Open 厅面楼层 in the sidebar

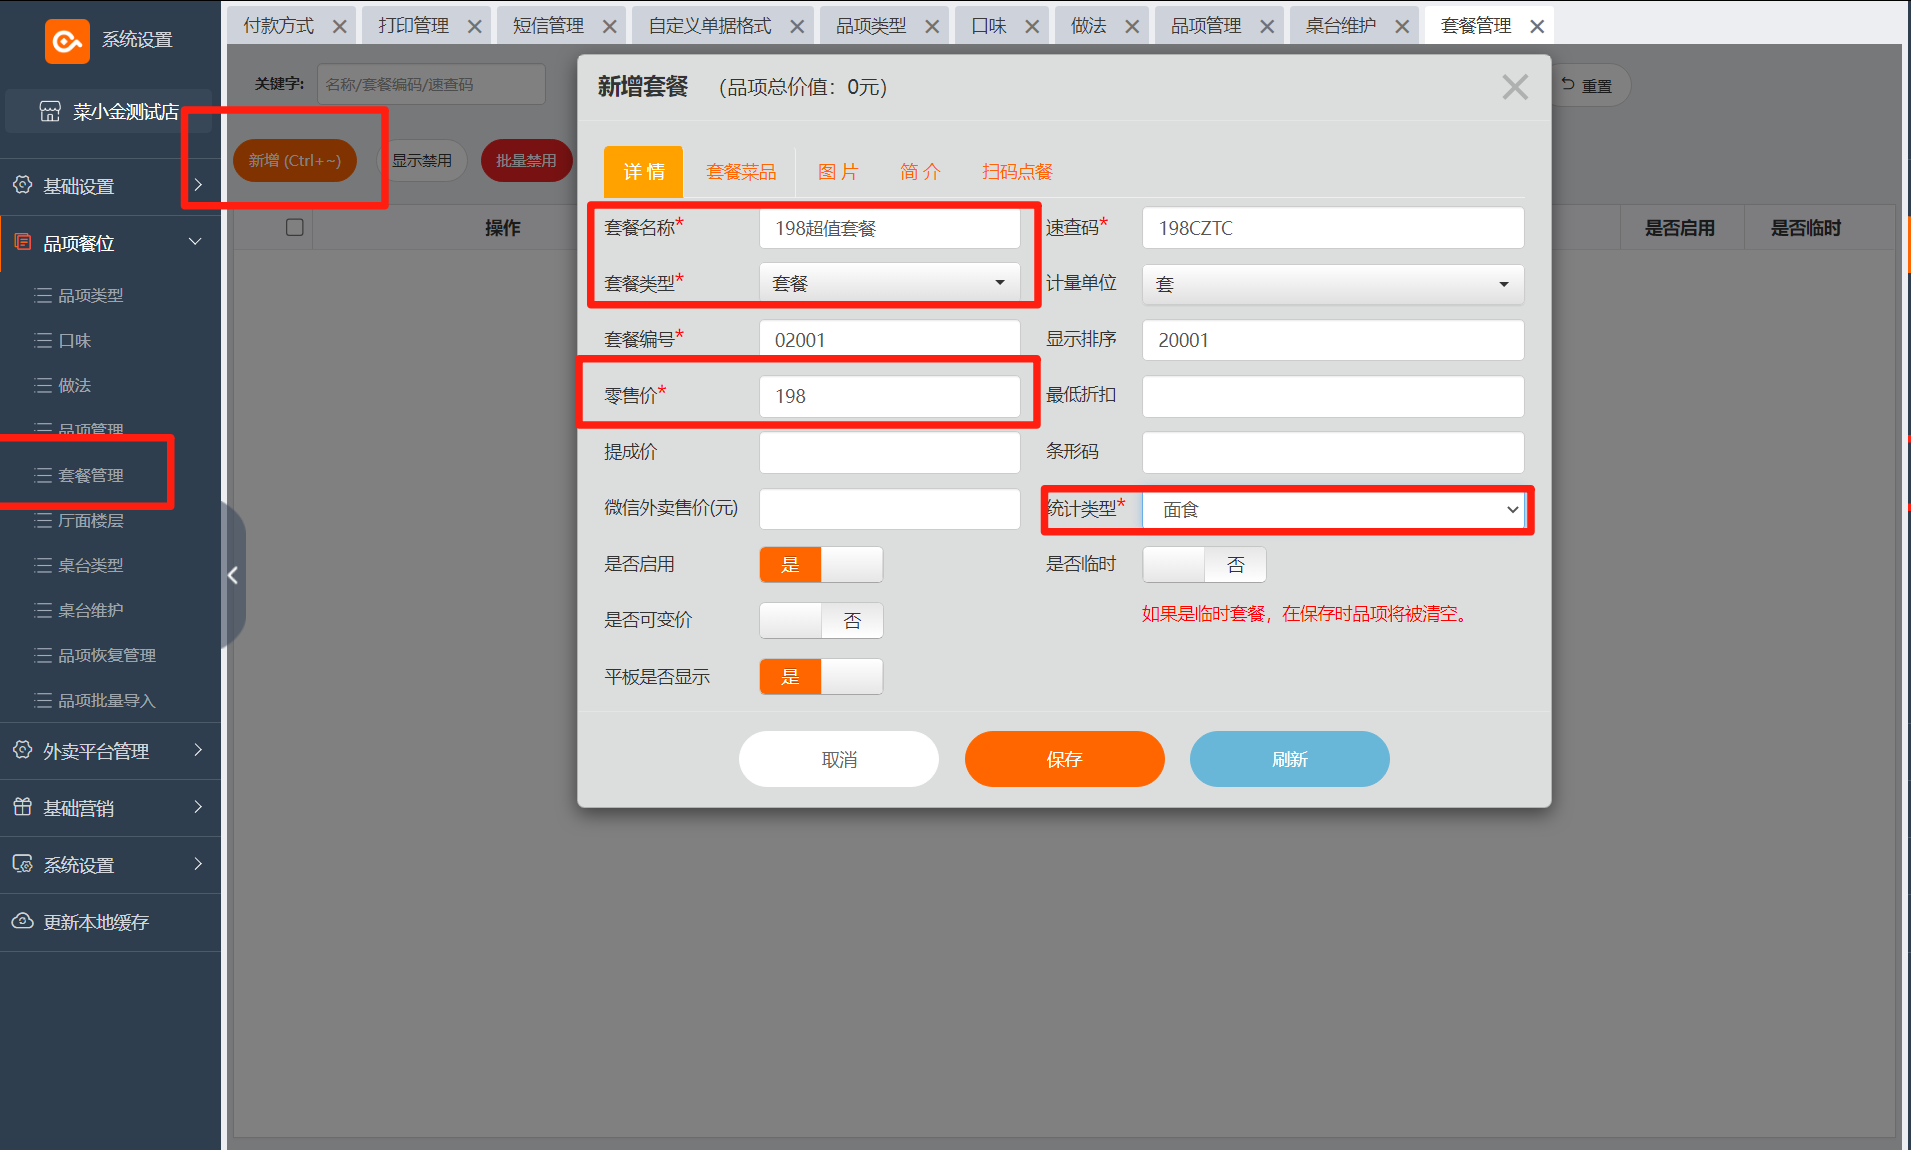pyautogui.click(x=90, y=520)
